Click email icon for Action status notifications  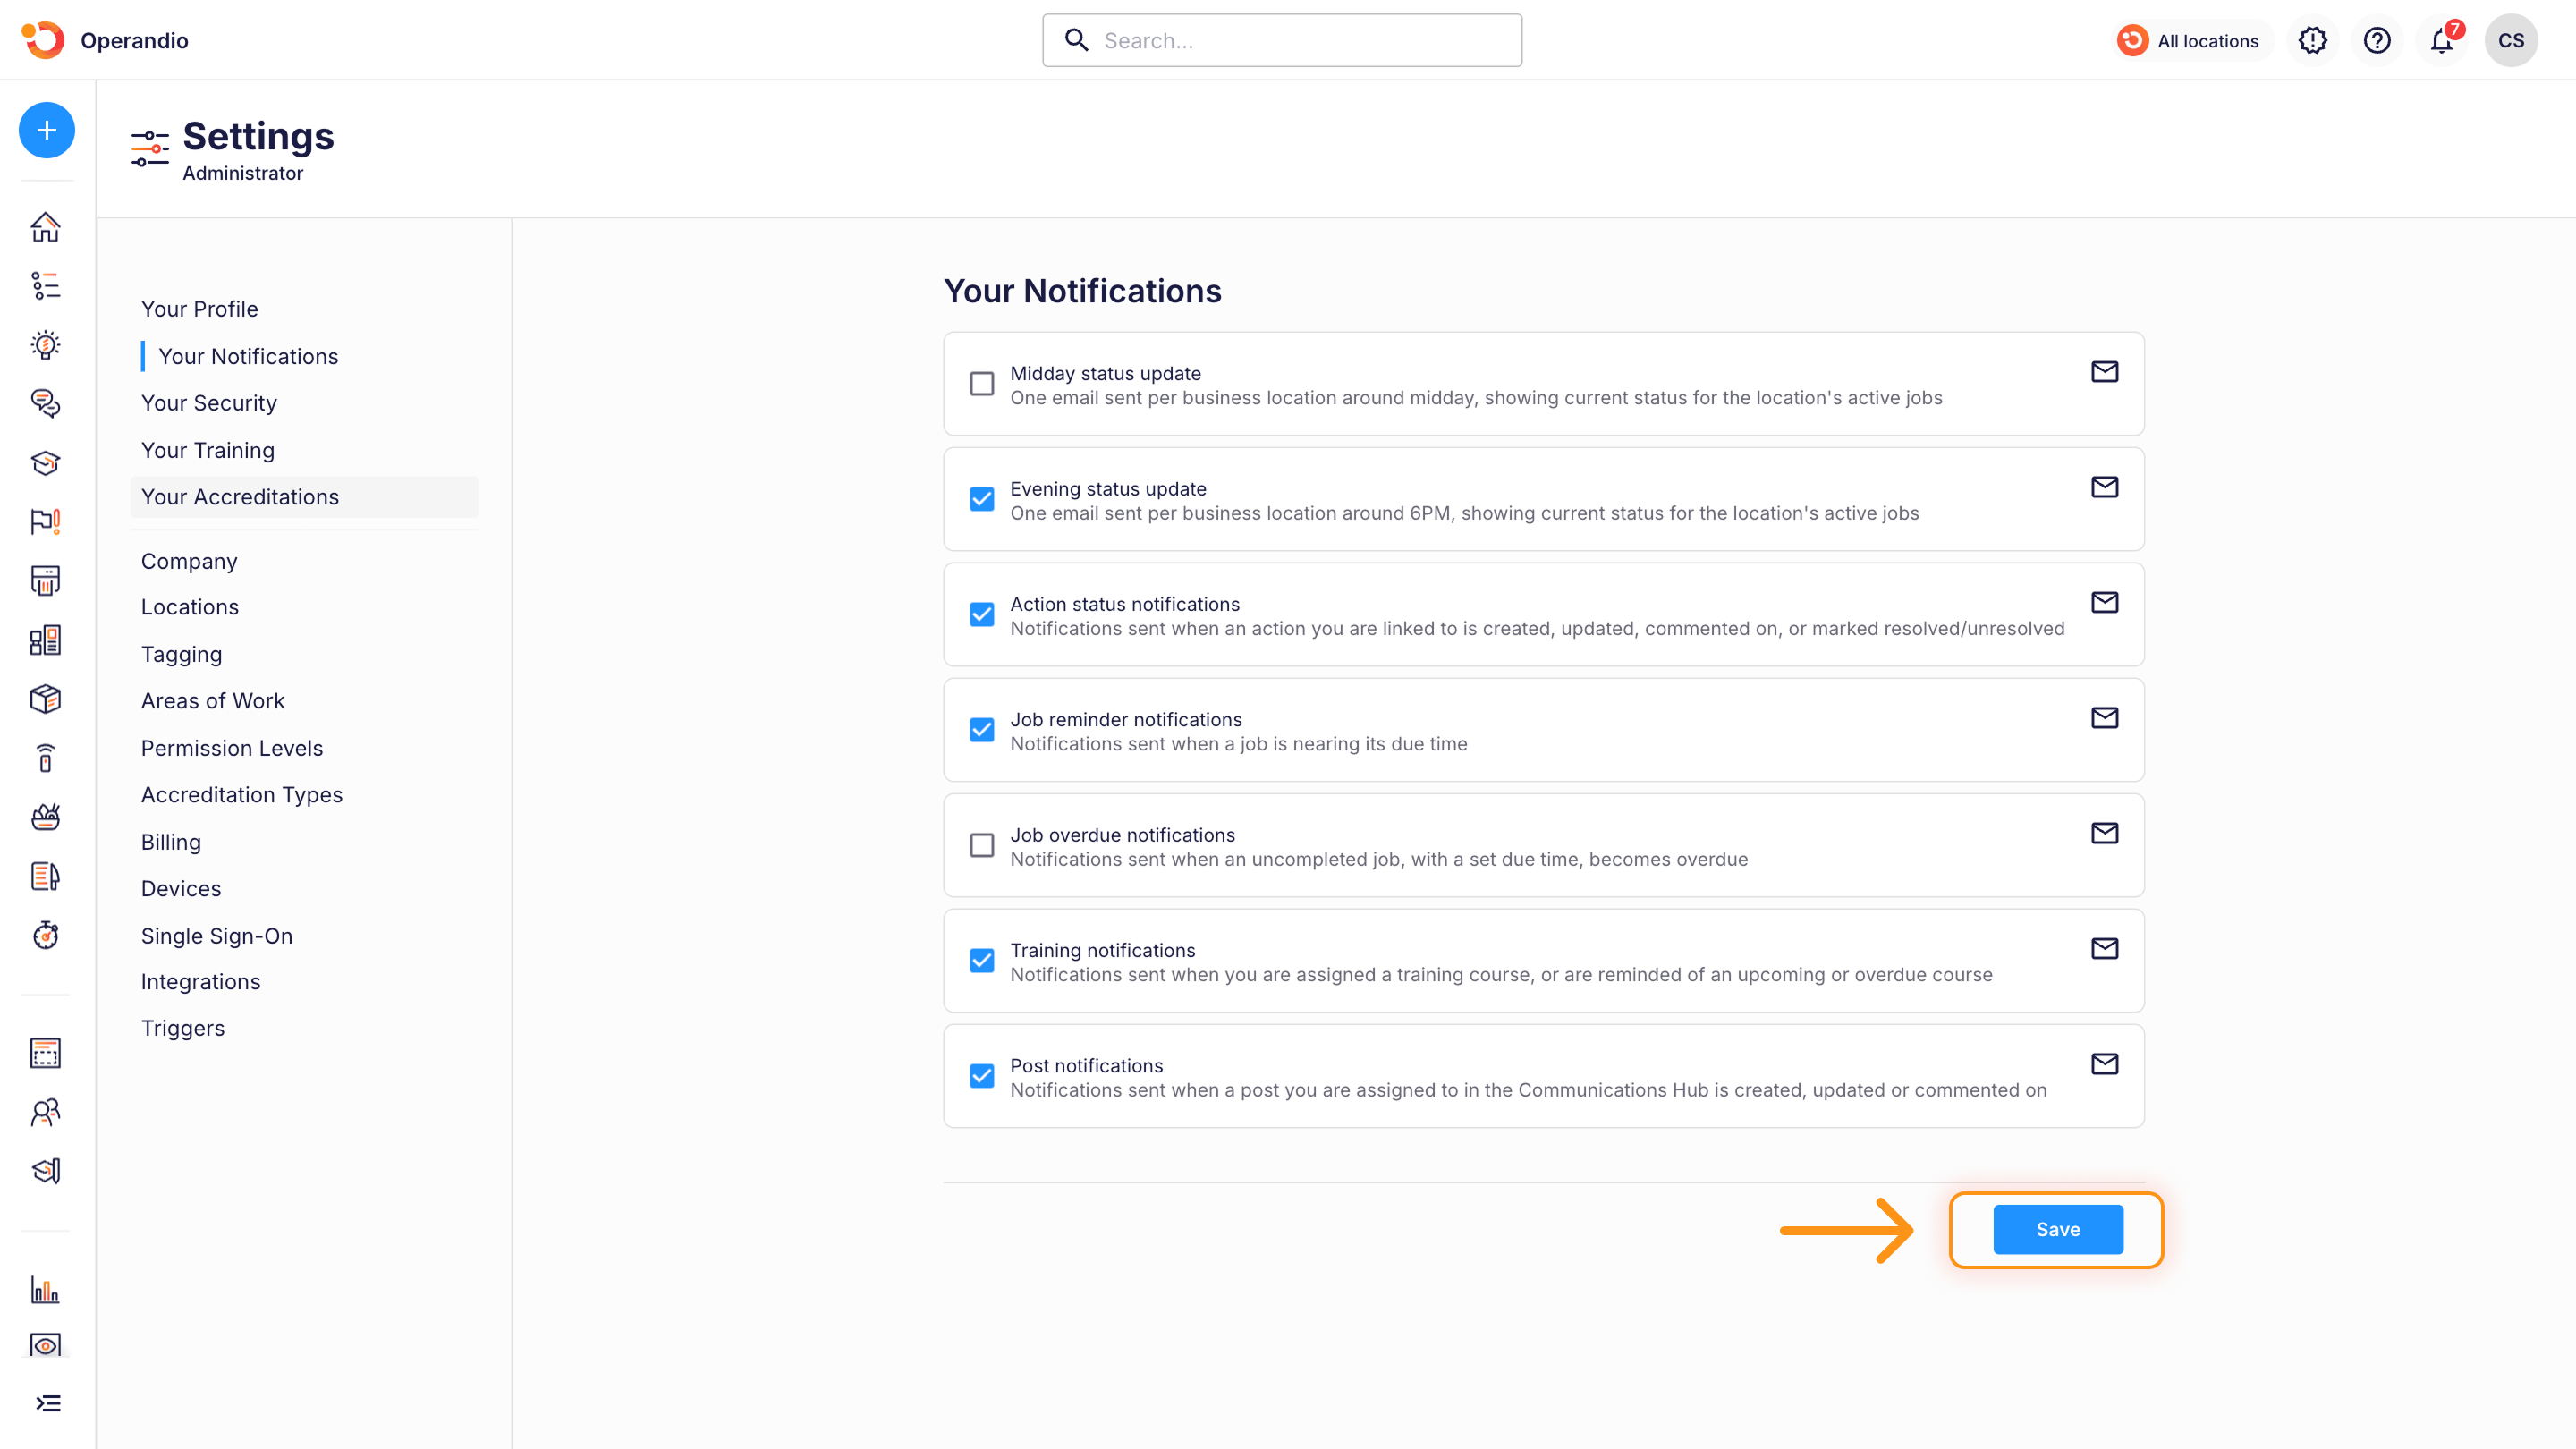2105,602
